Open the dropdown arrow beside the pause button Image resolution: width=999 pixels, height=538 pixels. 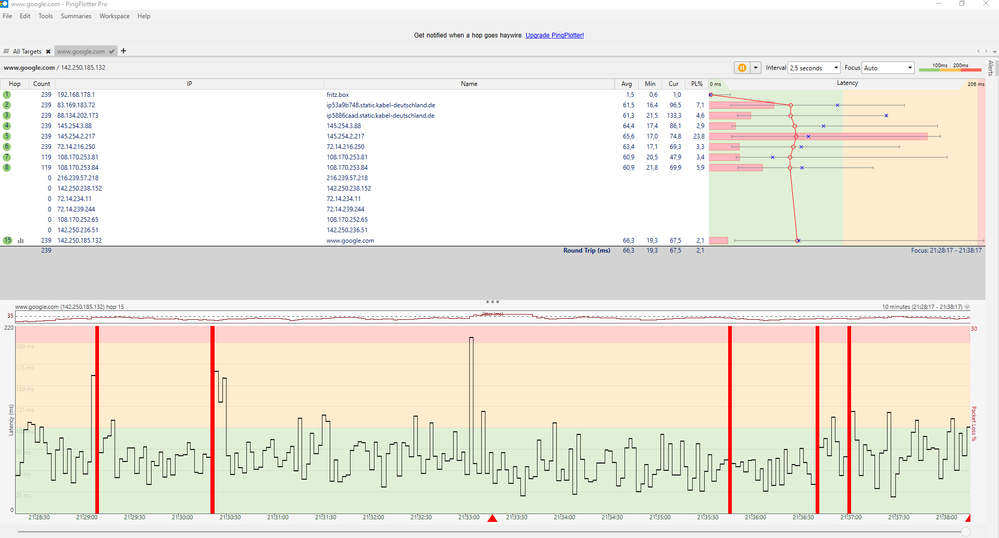click(x=756, y=67)
